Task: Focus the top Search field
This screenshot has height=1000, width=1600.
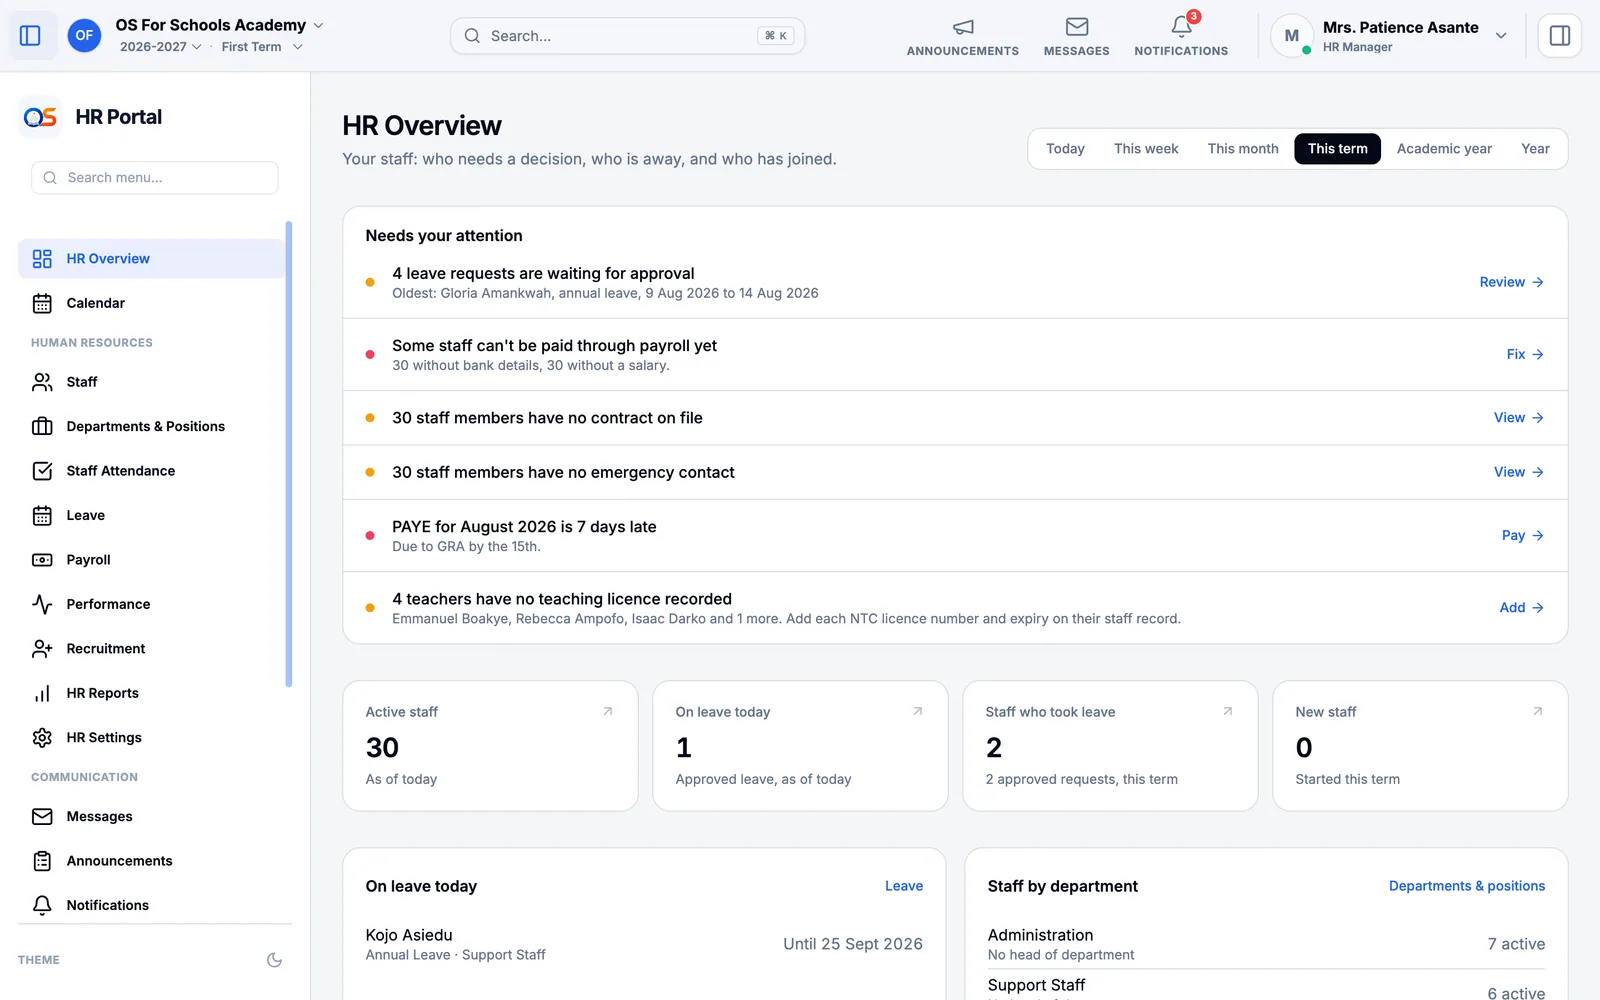Action: tap(627, 36)
